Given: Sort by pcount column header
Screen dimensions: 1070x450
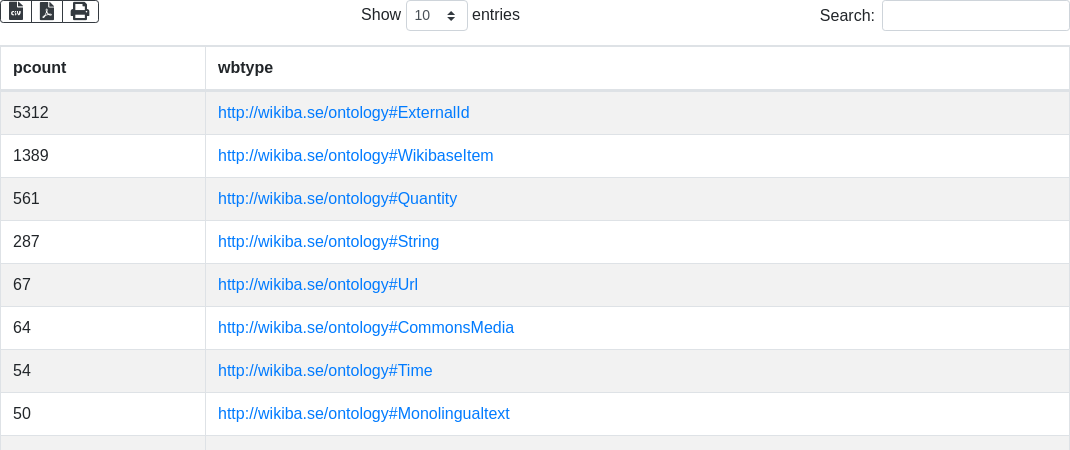Looking at the screenshot, I should pos(103,68).
